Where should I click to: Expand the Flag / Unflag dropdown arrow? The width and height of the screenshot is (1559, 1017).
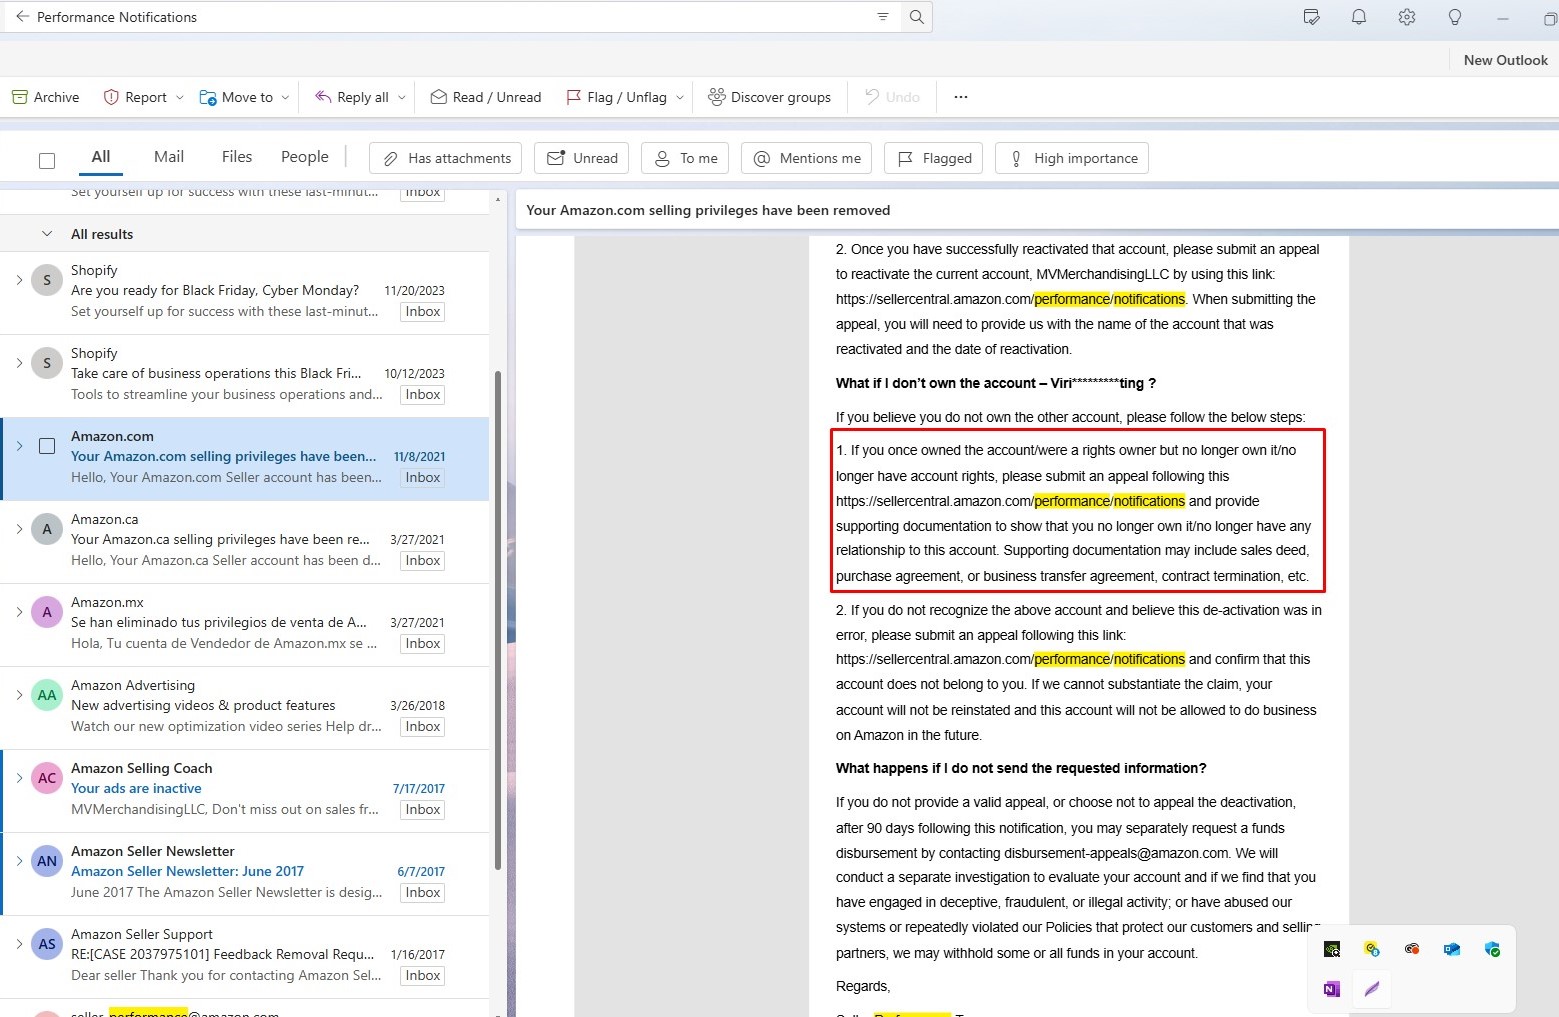click(680, 97)
